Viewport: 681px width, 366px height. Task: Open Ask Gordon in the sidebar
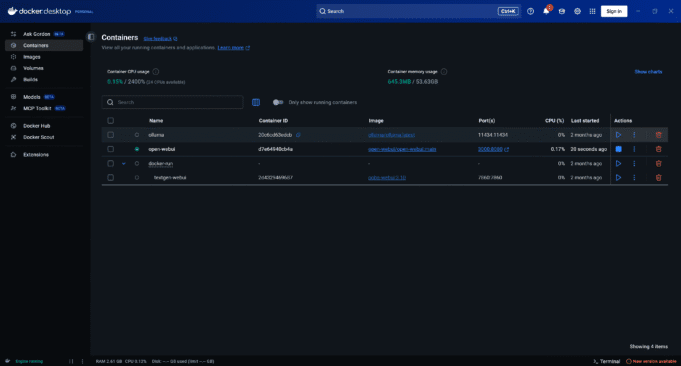[44, 34]
